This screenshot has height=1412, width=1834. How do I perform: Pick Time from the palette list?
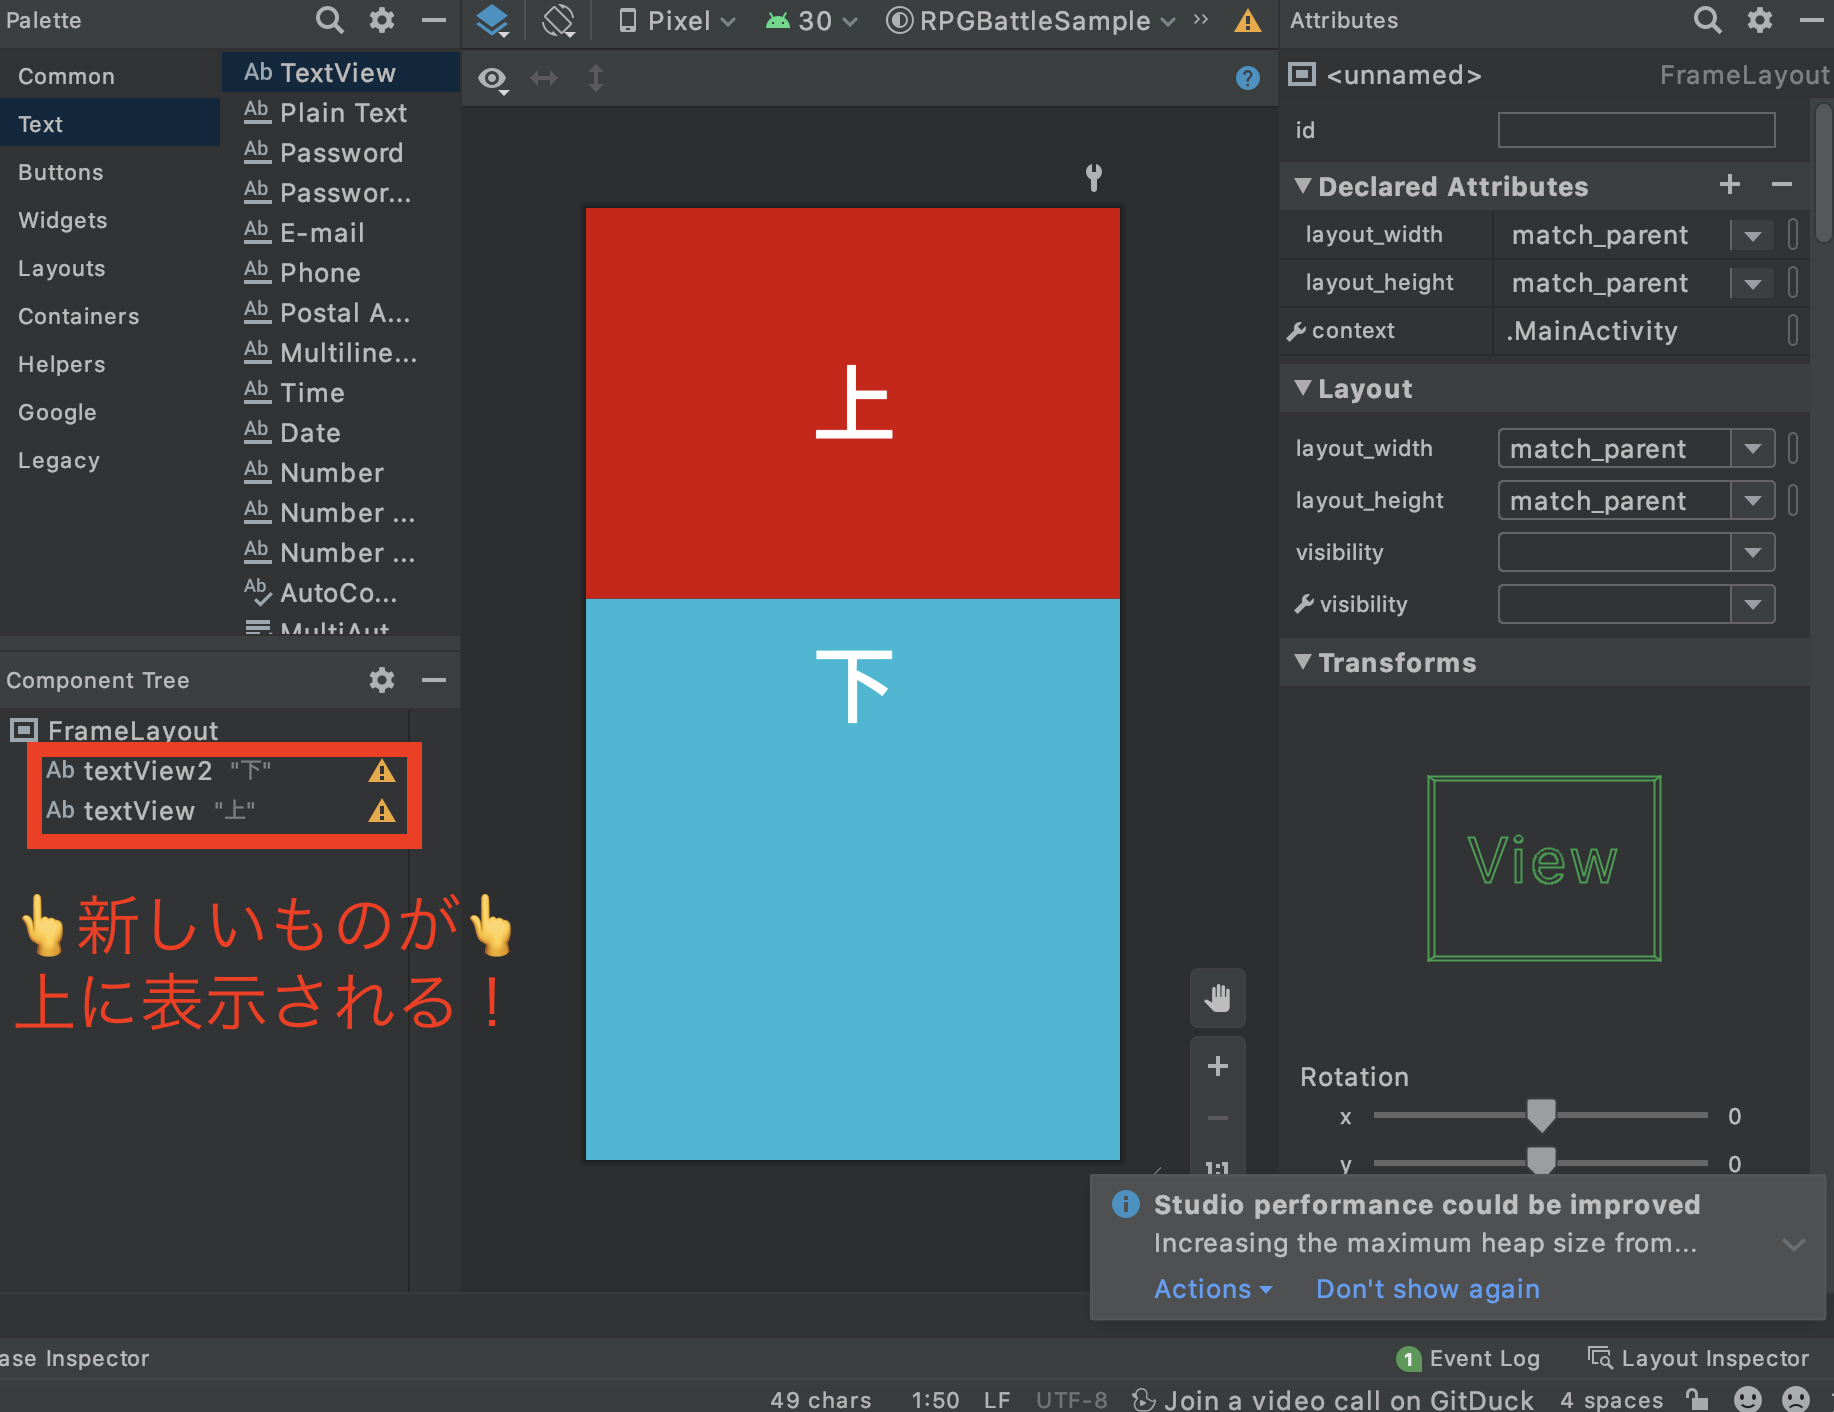(x=340, y=392)
